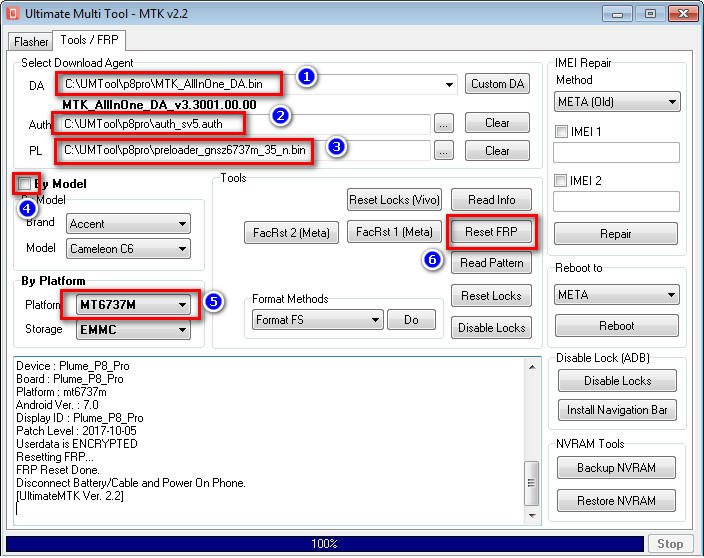Maximize the Ultimate Multi Tool window
The image size is (704, 558).
tap(651, 14)
